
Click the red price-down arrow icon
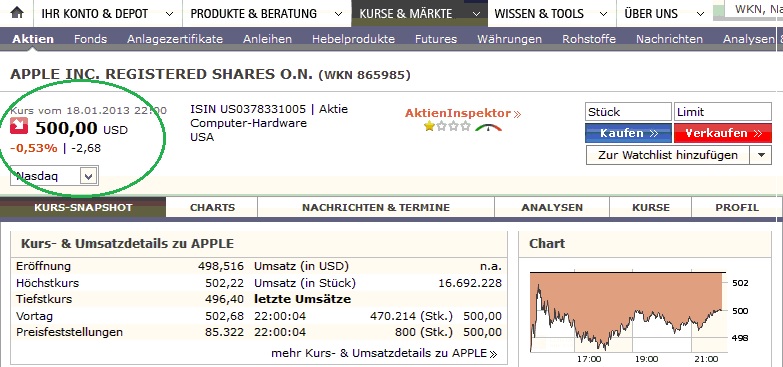(x=19, y=127)
